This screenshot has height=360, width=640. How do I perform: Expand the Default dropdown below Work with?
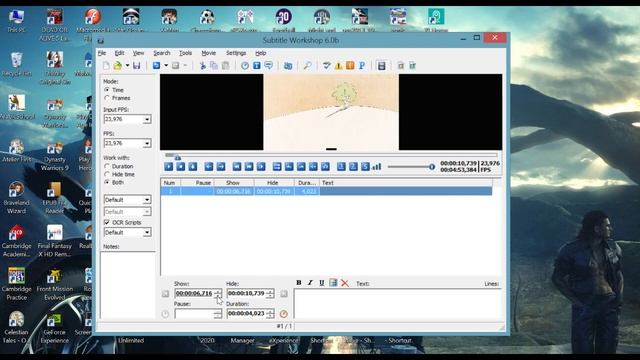click(147, 200)
